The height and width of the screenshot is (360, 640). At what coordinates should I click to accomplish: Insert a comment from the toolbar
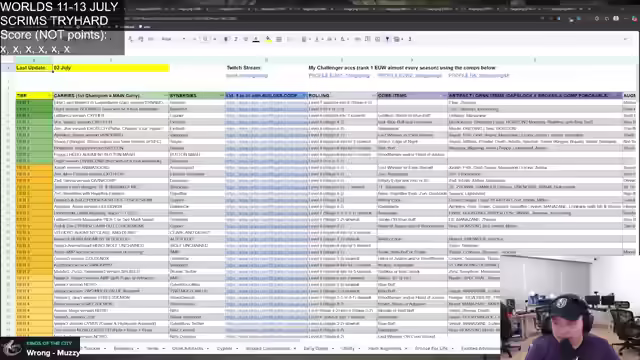point(368,39)
